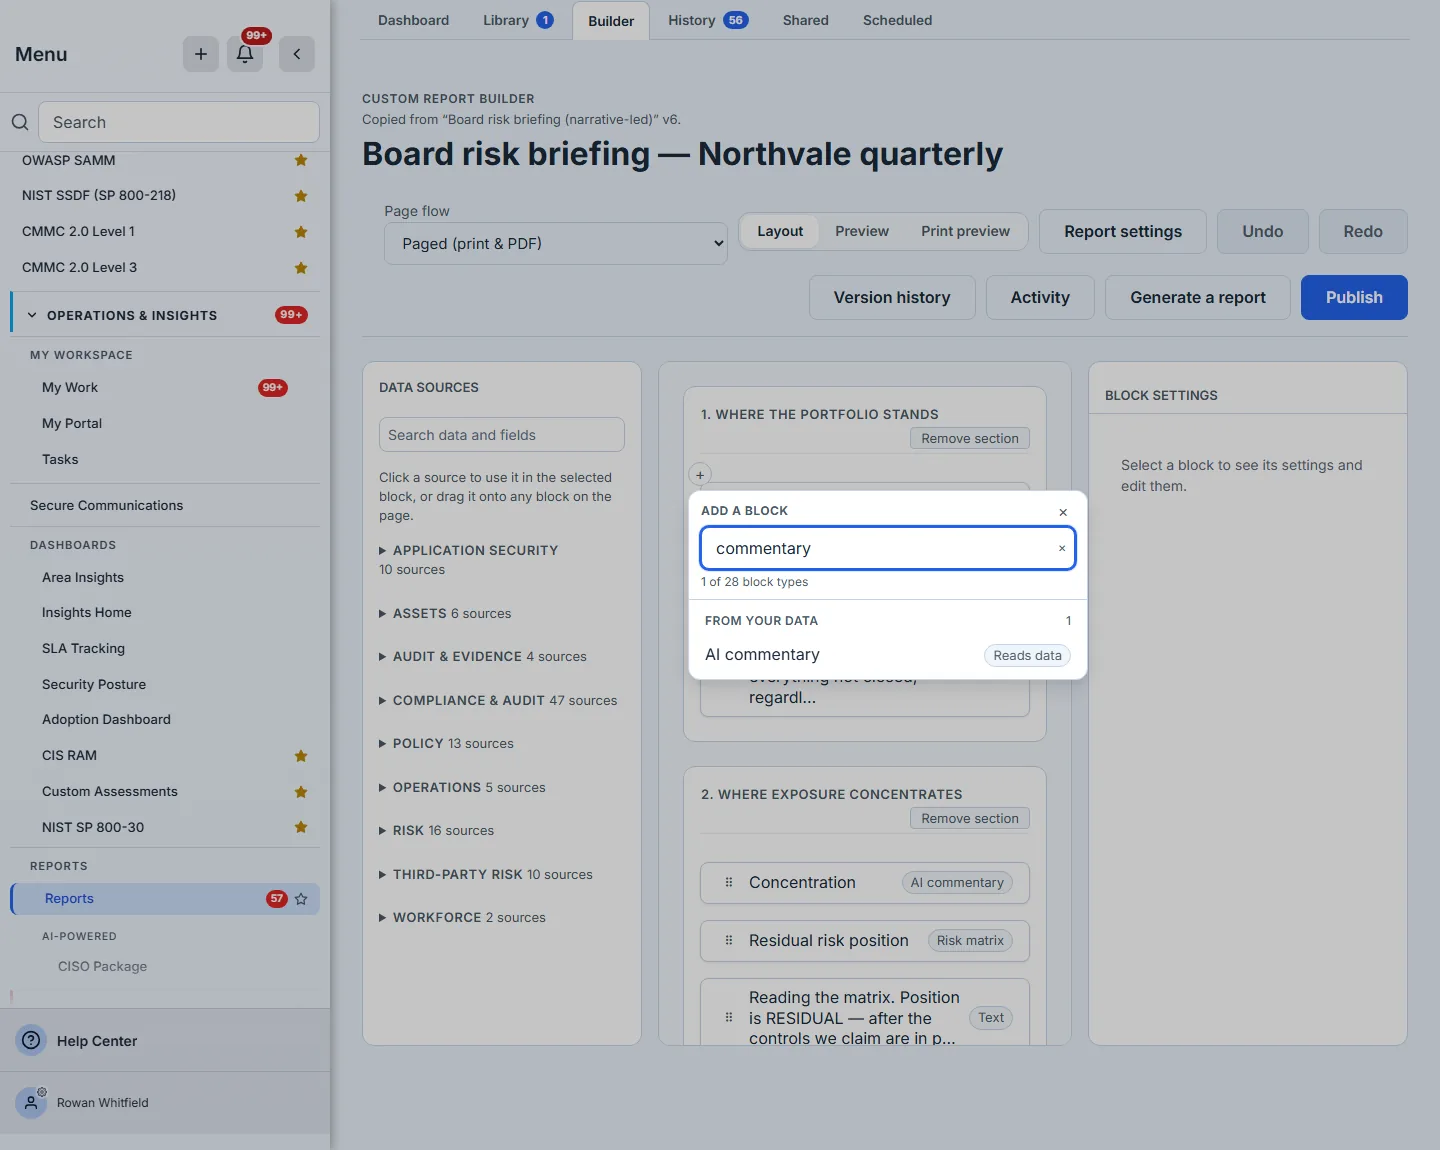Grab the drag handle of the Reading the matrix text block

tap(729, 1017)
